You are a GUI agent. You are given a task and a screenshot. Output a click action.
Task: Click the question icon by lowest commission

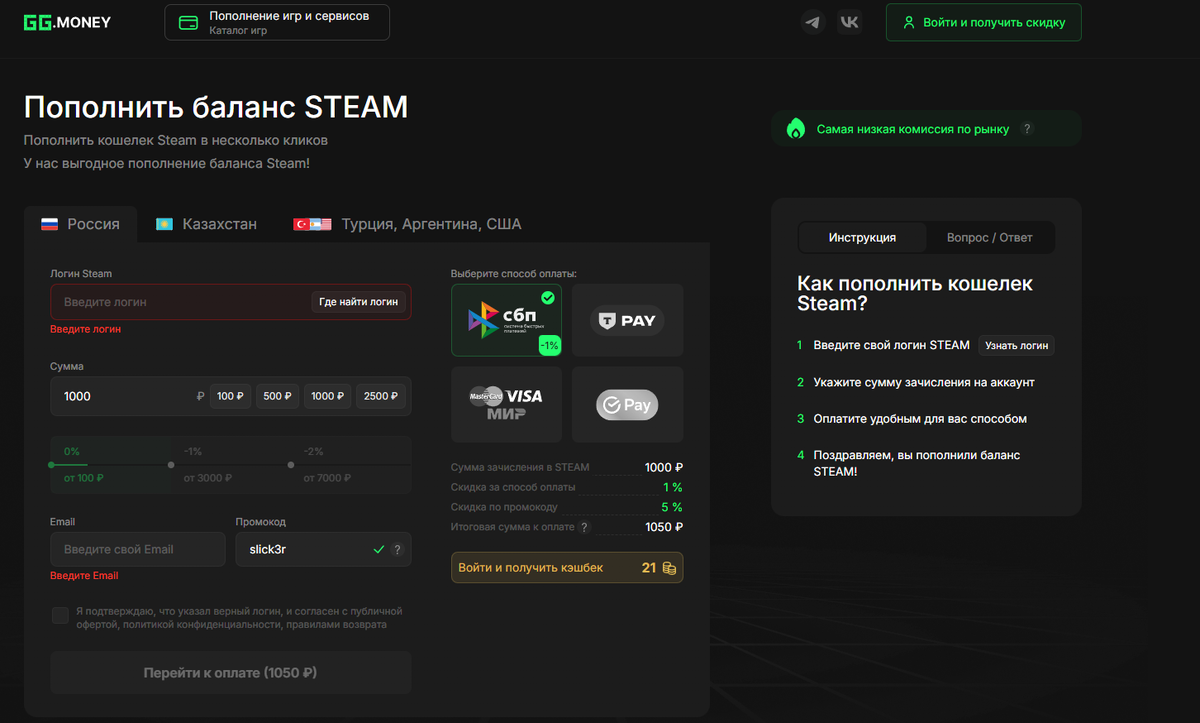coord(1026,129)
